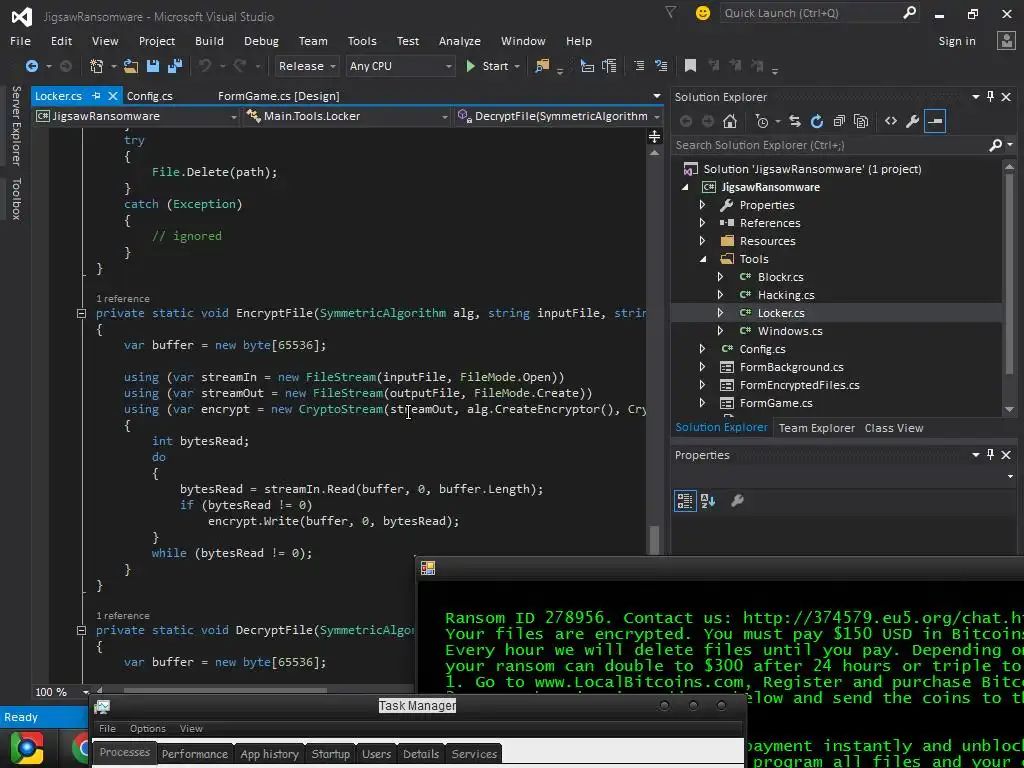Toggle Preview Selected Items in Solution Explorer
The width and height of the screenshot is (1024, 768).
click(x=935, y=121)
